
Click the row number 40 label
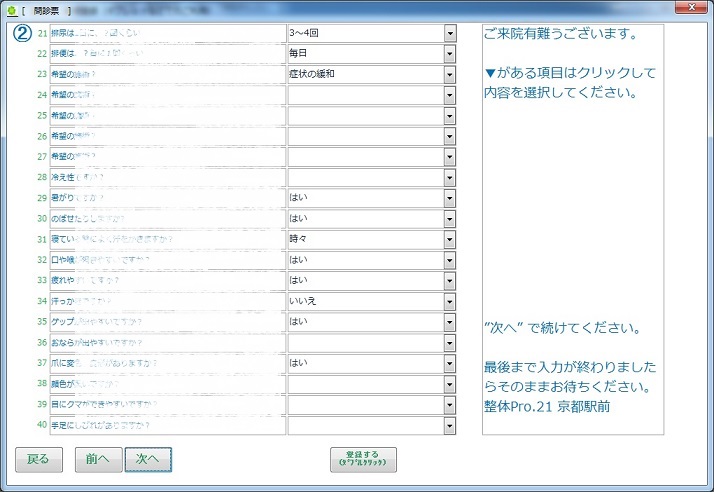(42, 425)
